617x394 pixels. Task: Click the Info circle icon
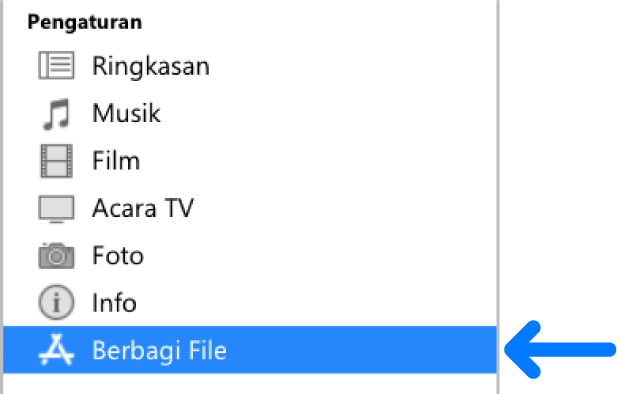tap(56, 303)
